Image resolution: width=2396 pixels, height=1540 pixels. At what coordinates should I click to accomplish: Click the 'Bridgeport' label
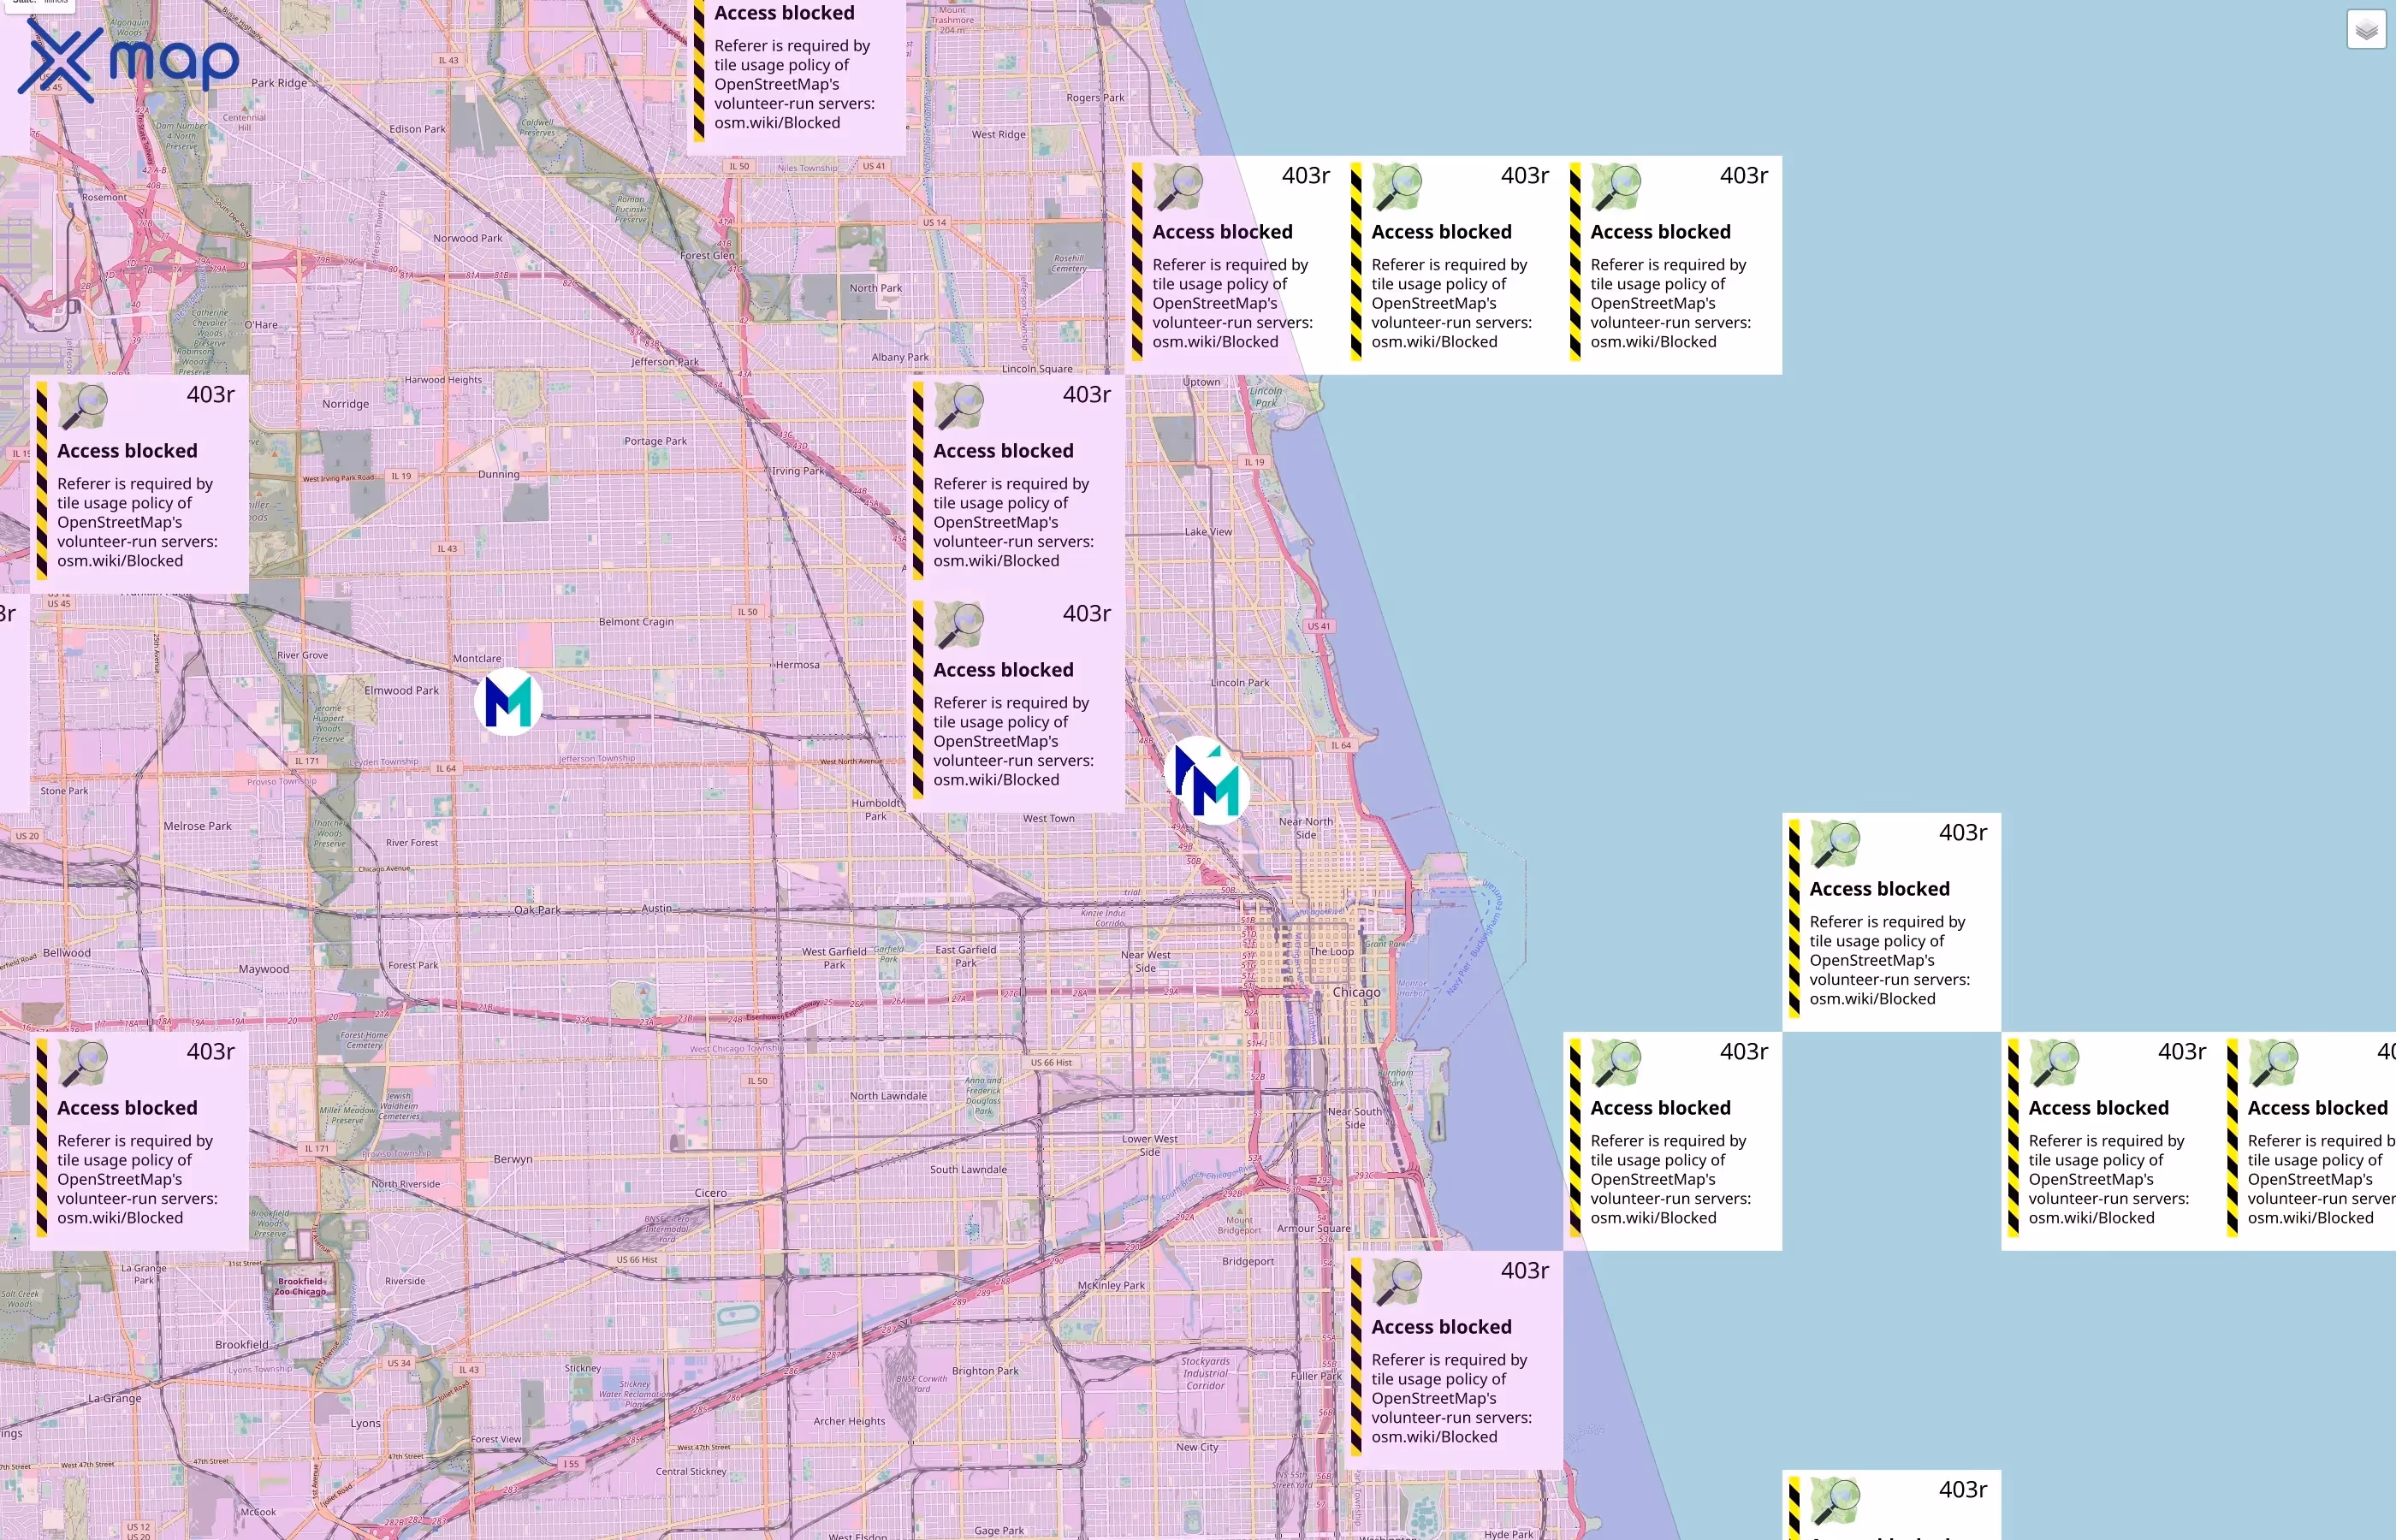tap(1248, 1261)
